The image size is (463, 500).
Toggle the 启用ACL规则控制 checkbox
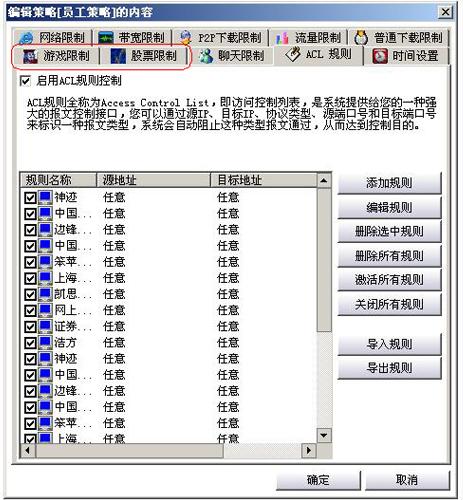click(25, 81)
